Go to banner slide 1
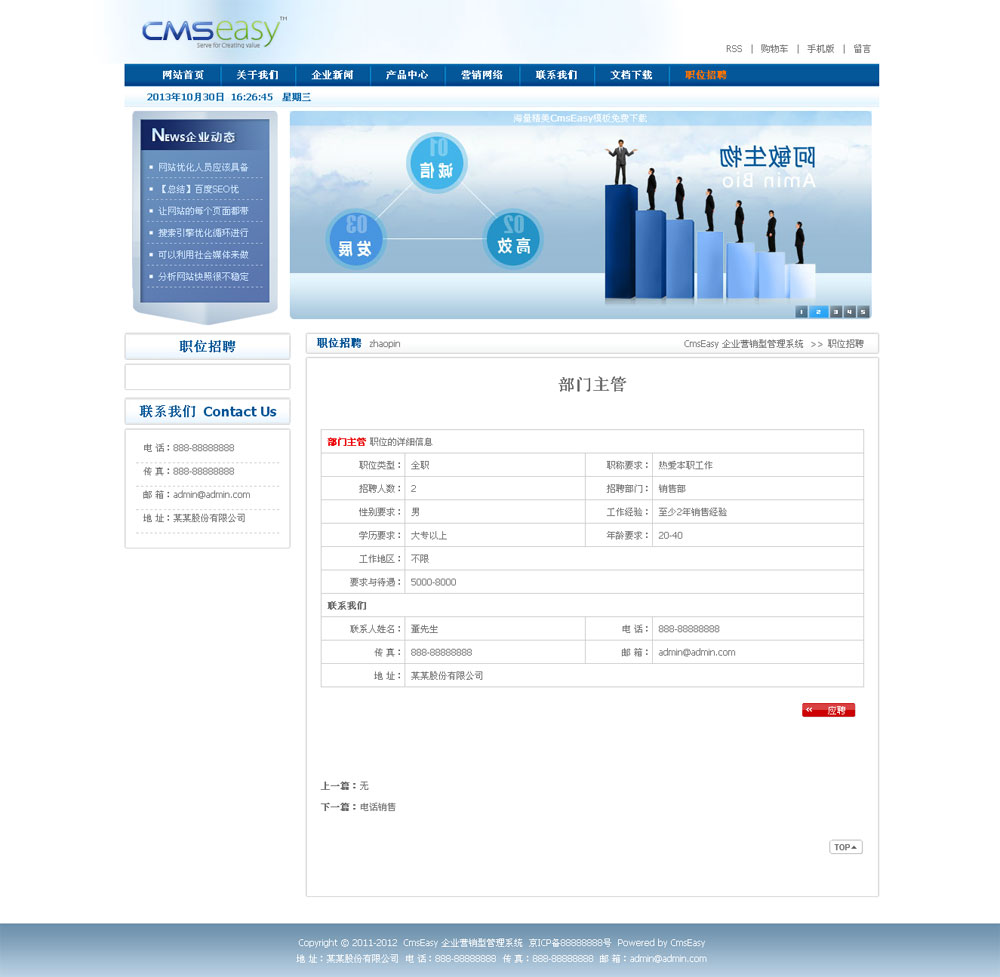Screen dimensions: 1000x977 (x=801, y=312)
